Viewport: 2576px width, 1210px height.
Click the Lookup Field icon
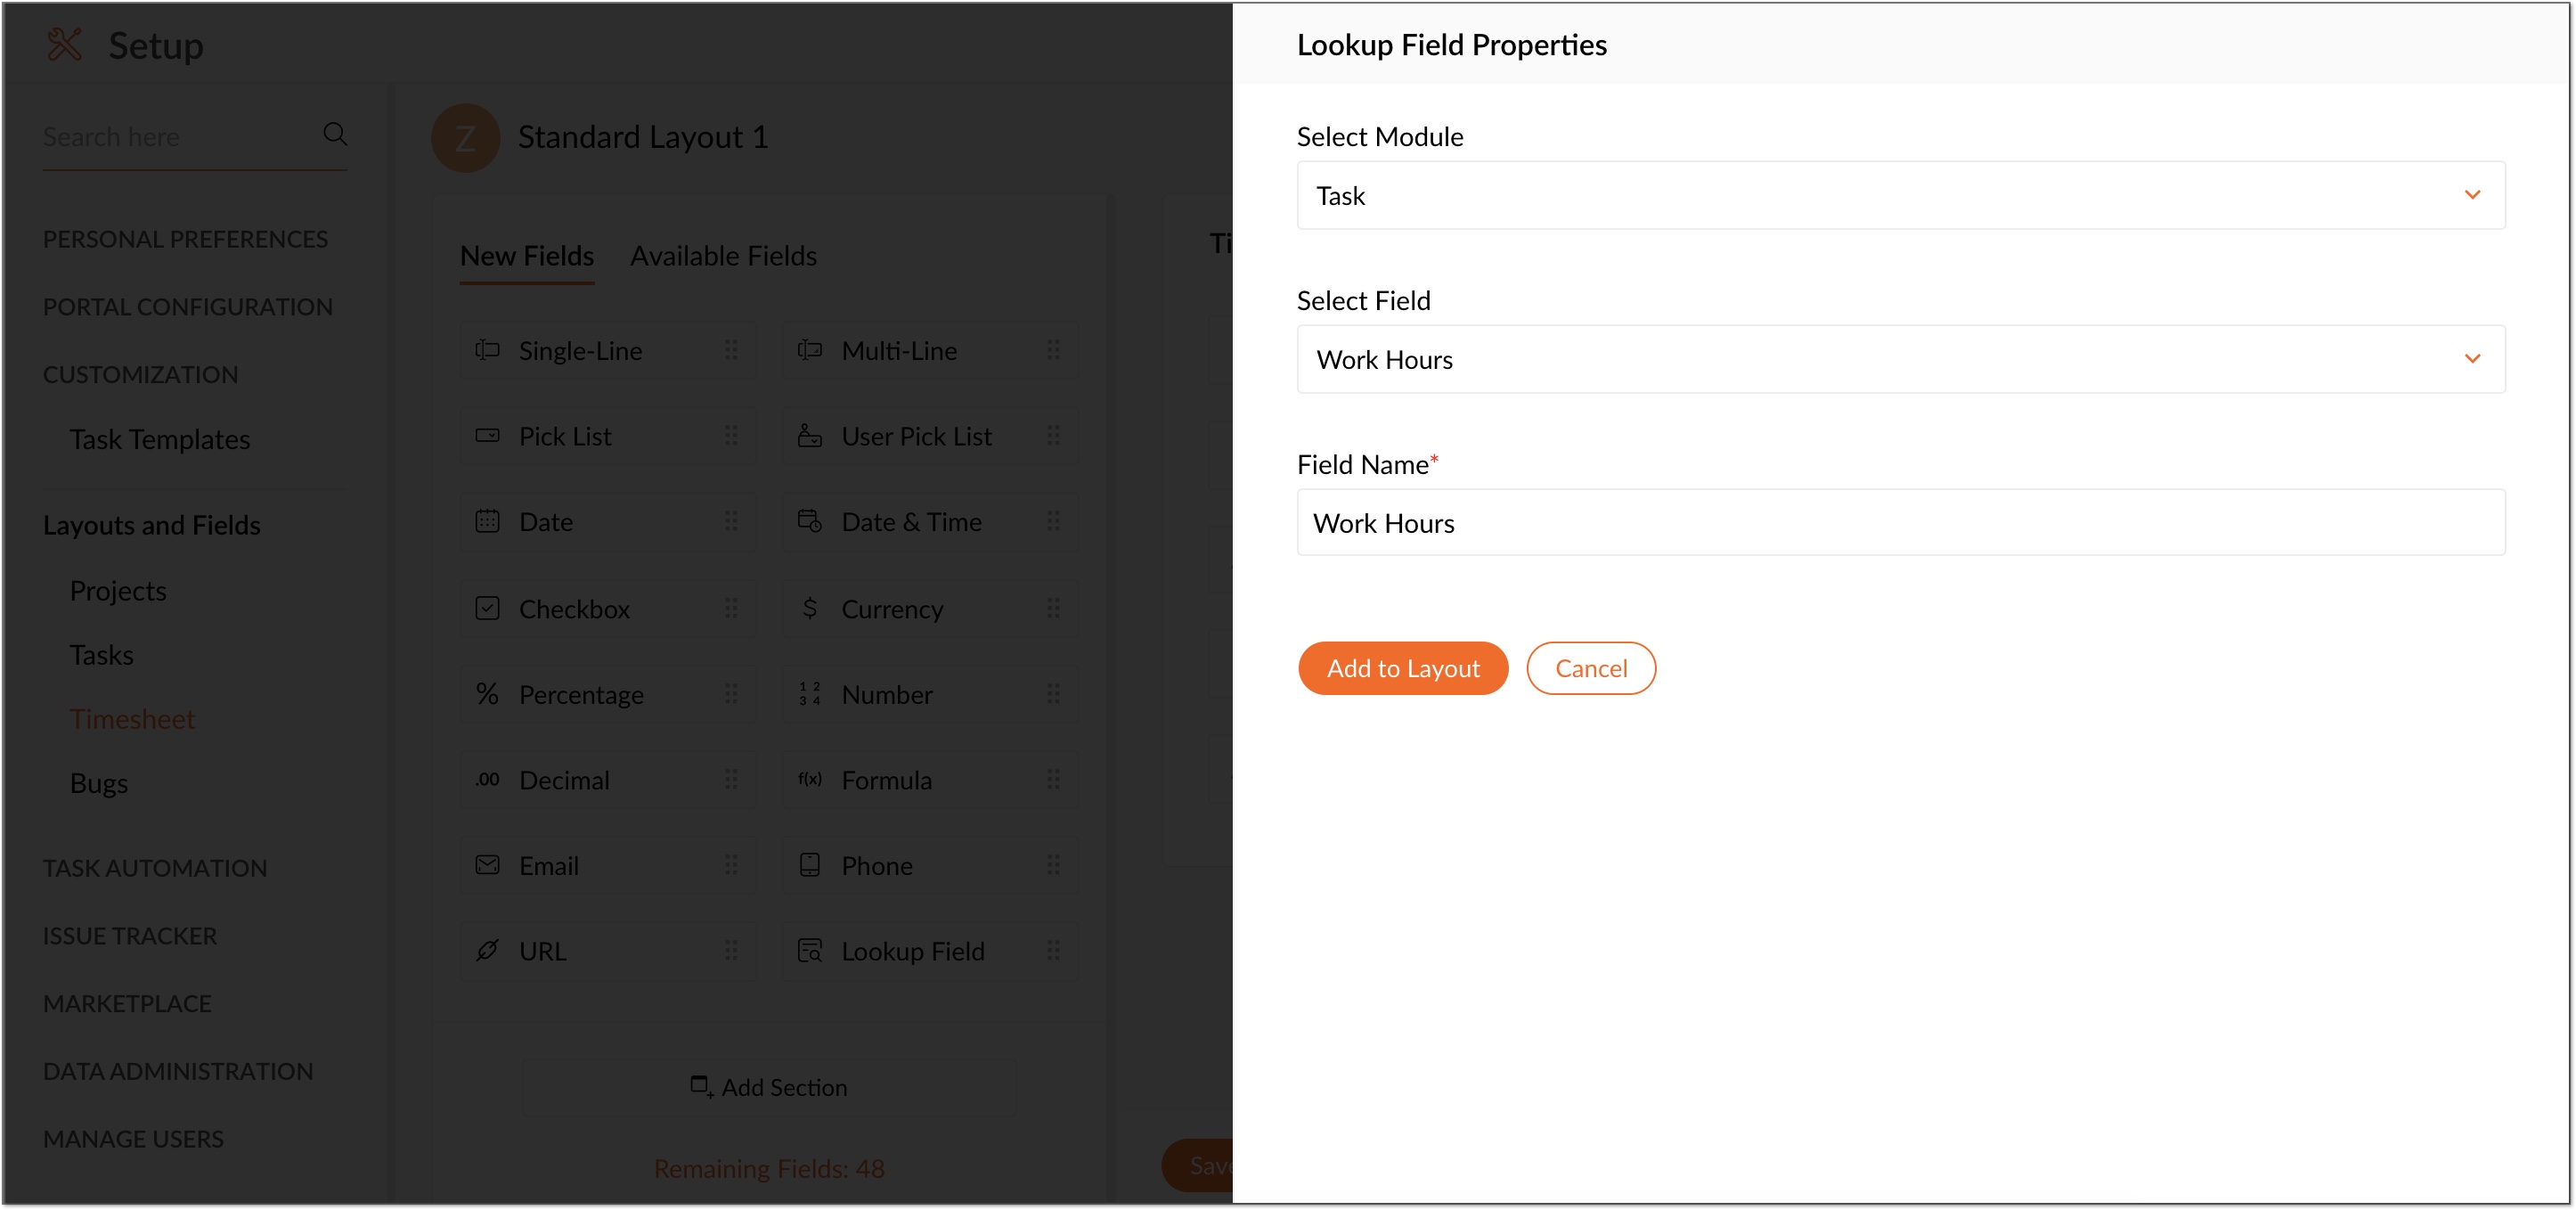pyautogui.click(x=809, y=950)
